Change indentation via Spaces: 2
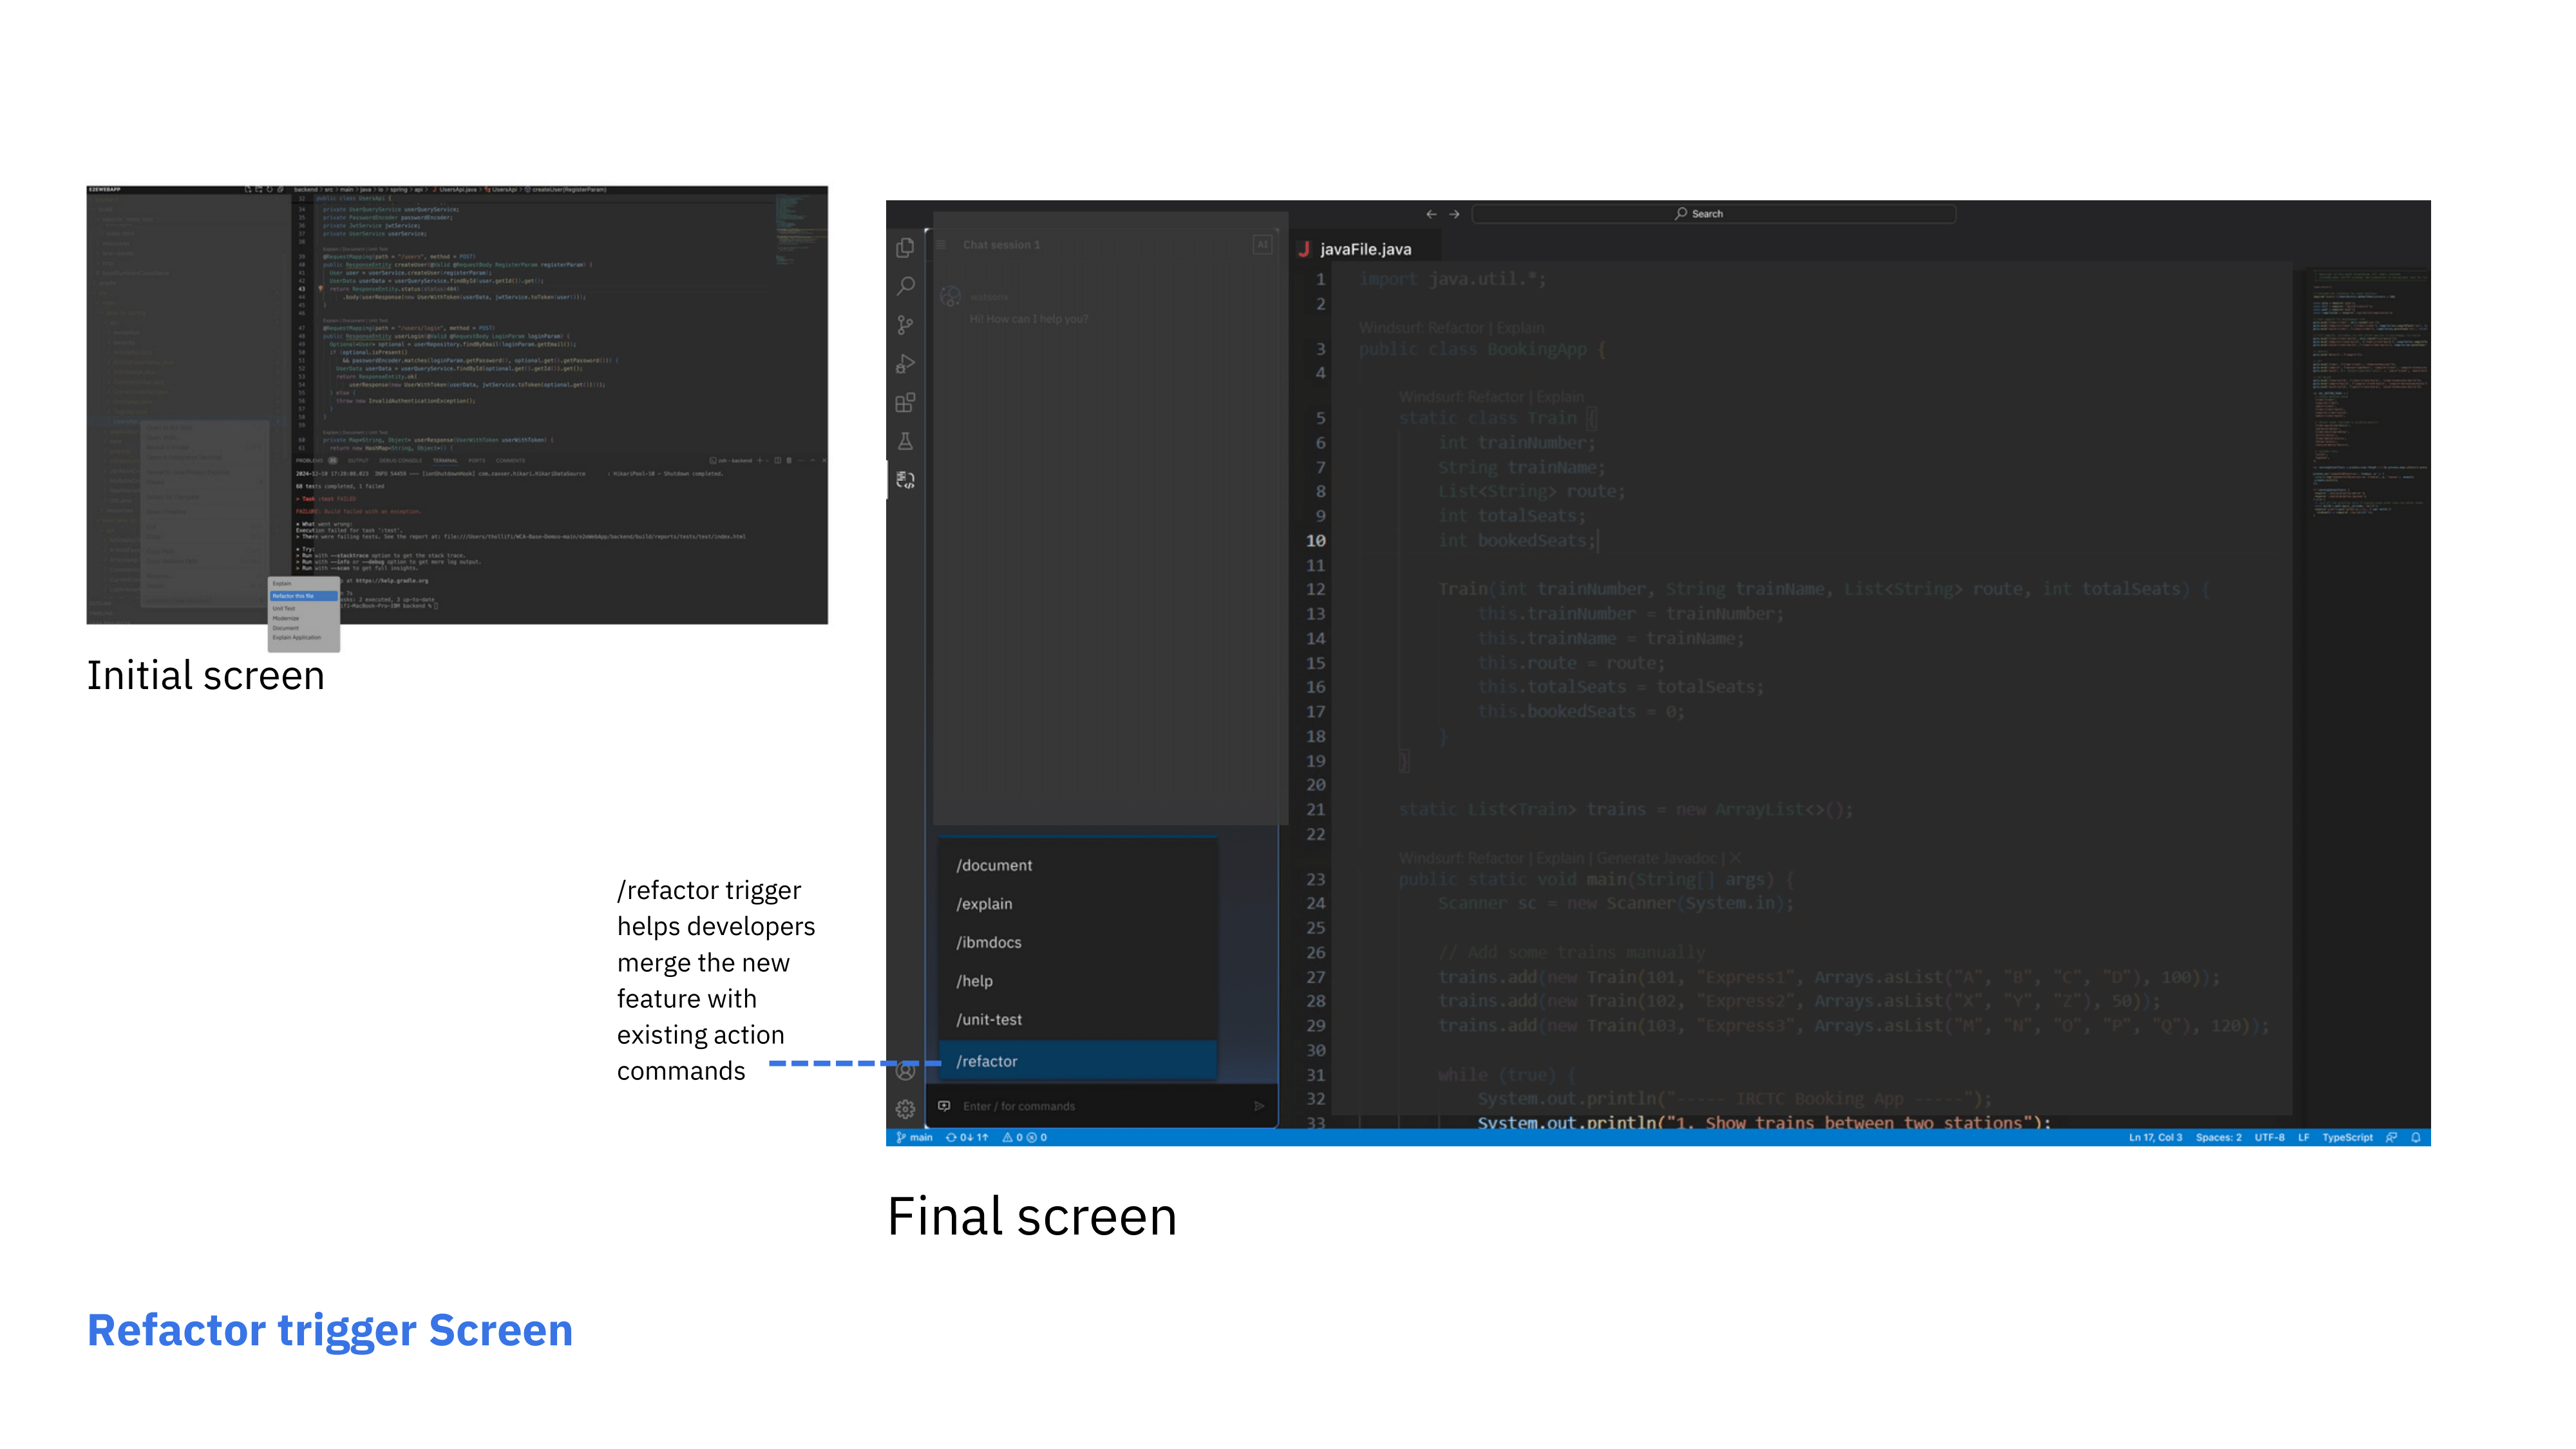This screenshot has height=1449, width=2576. pyautogui.click(x=2218, y=1137)
